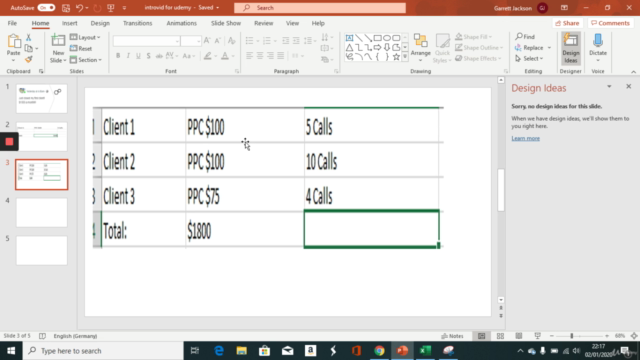Open Excel from the taskbar

tap(425, 351)
